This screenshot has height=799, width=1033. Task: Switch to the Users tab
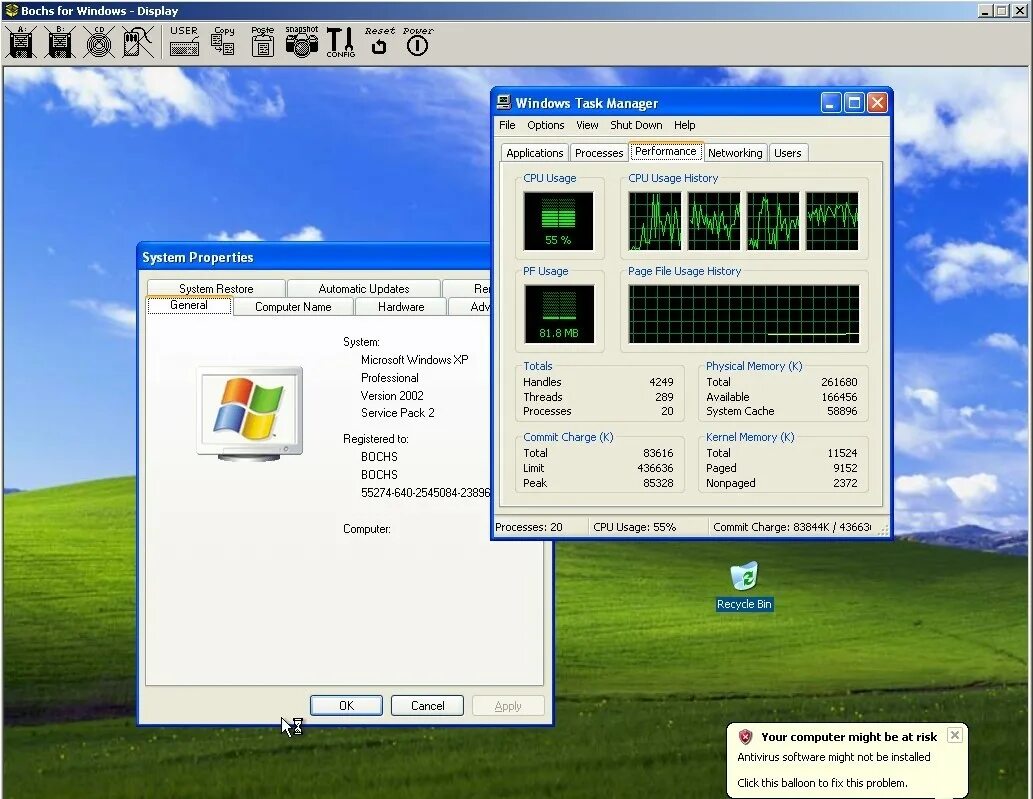tap(788, 153)
